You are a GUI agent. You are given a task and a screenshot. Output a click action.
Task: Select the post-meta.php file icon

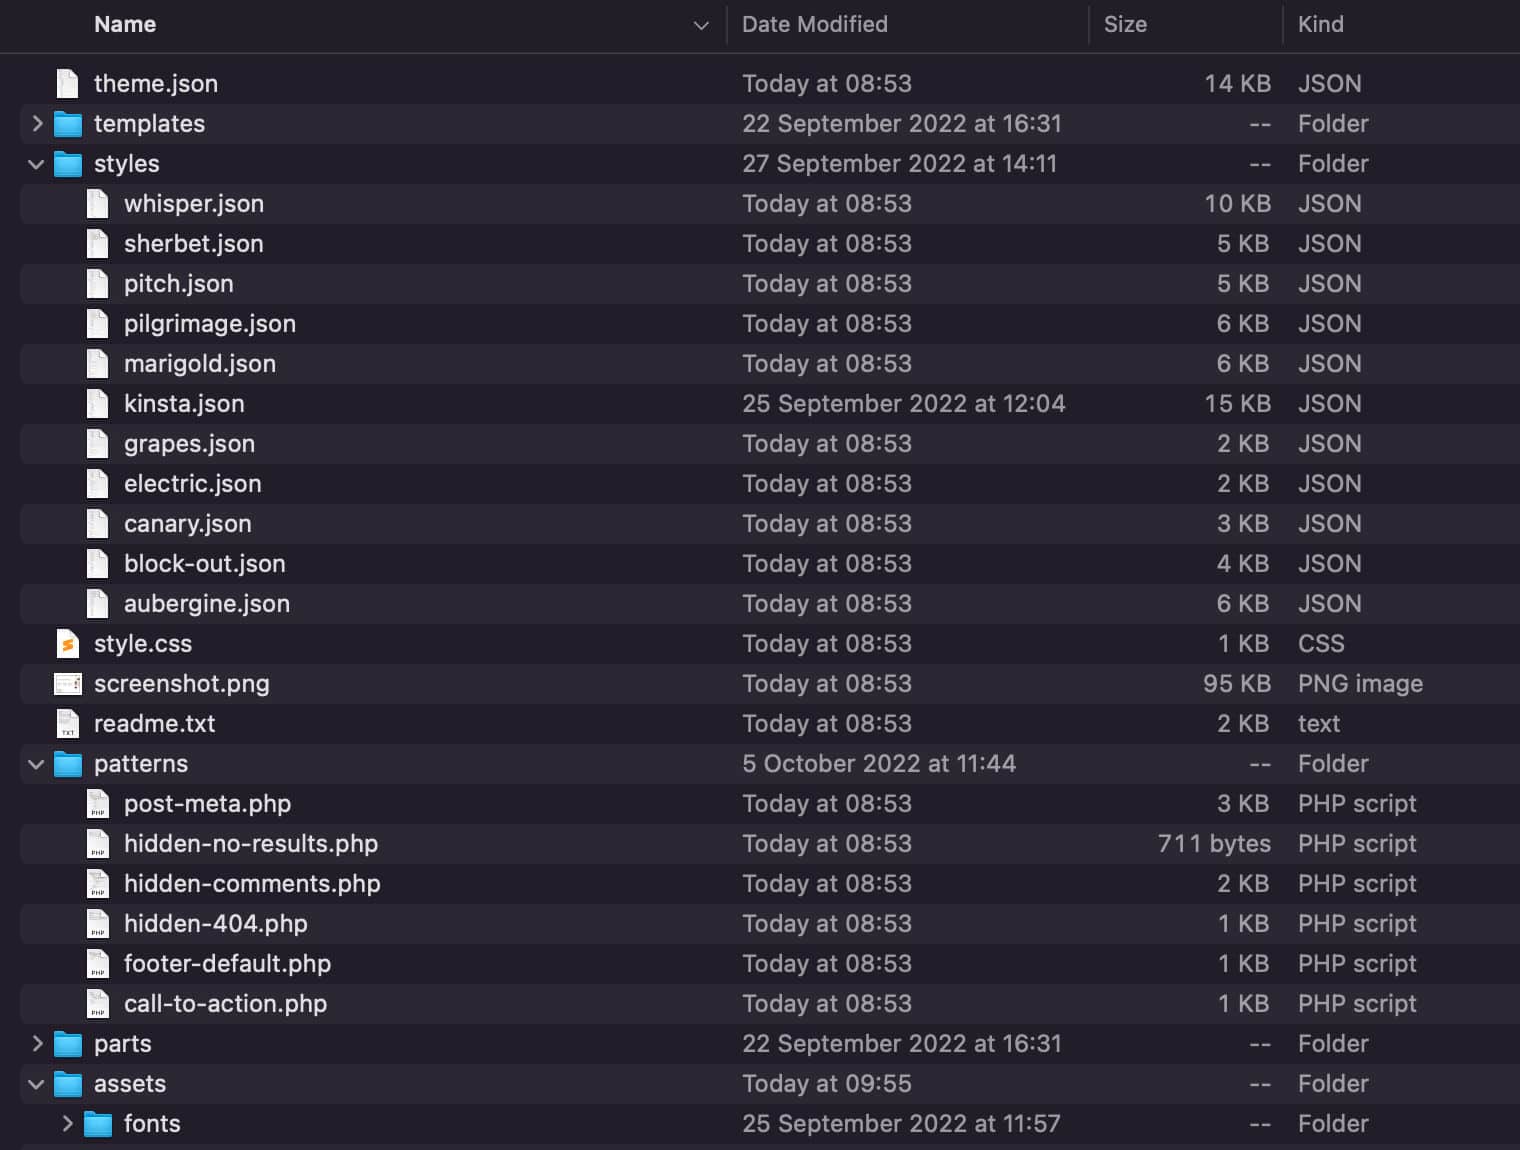tap(97, 804)
